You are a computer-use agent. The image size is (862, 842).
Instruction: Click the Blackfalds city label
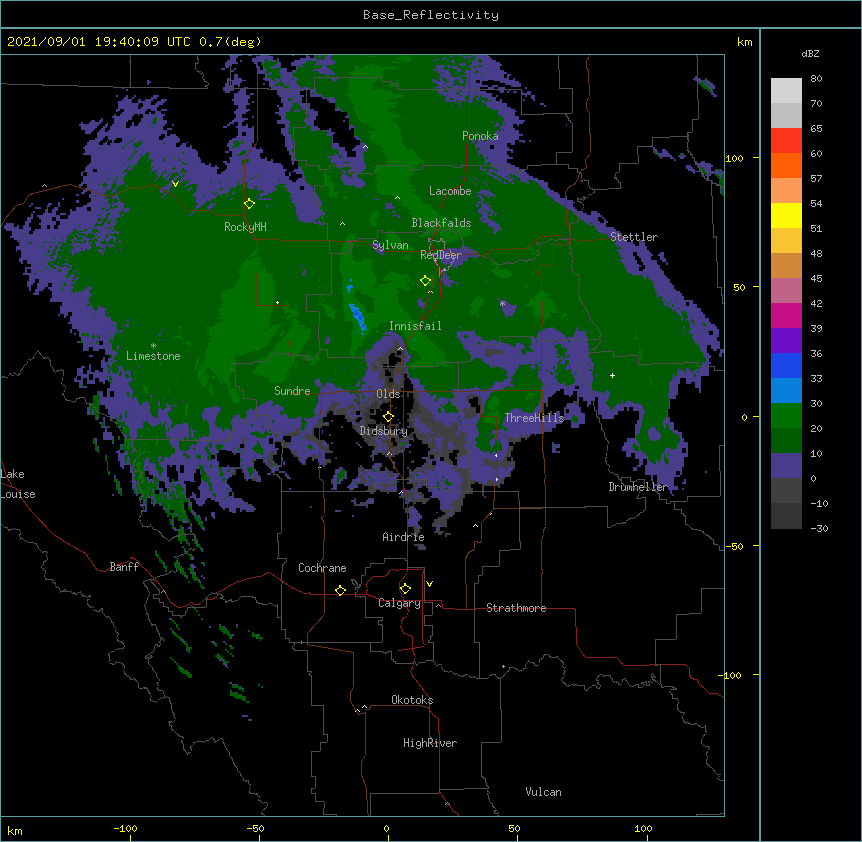tap(441, 223)
